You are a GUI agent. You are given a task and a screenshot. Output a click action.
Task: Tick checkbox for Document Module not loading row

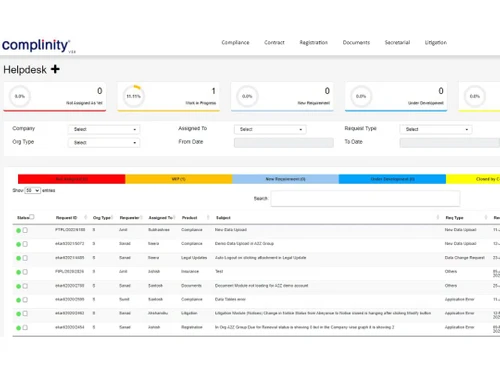pos(25,286)
